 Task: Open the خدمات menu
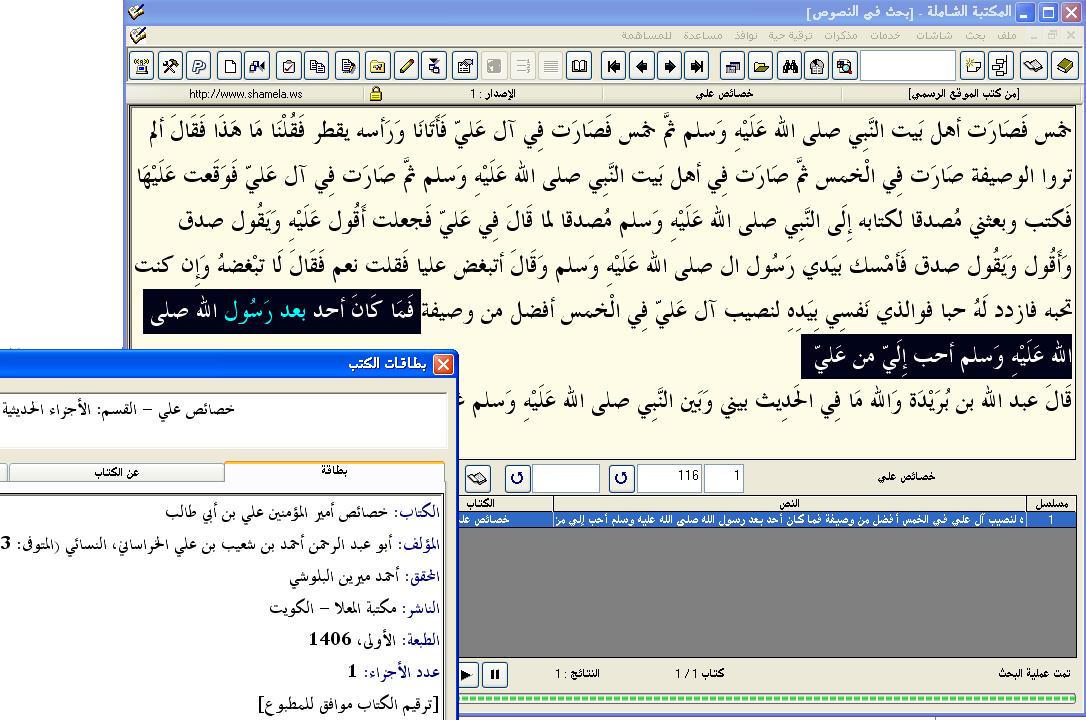click(885, 35)
